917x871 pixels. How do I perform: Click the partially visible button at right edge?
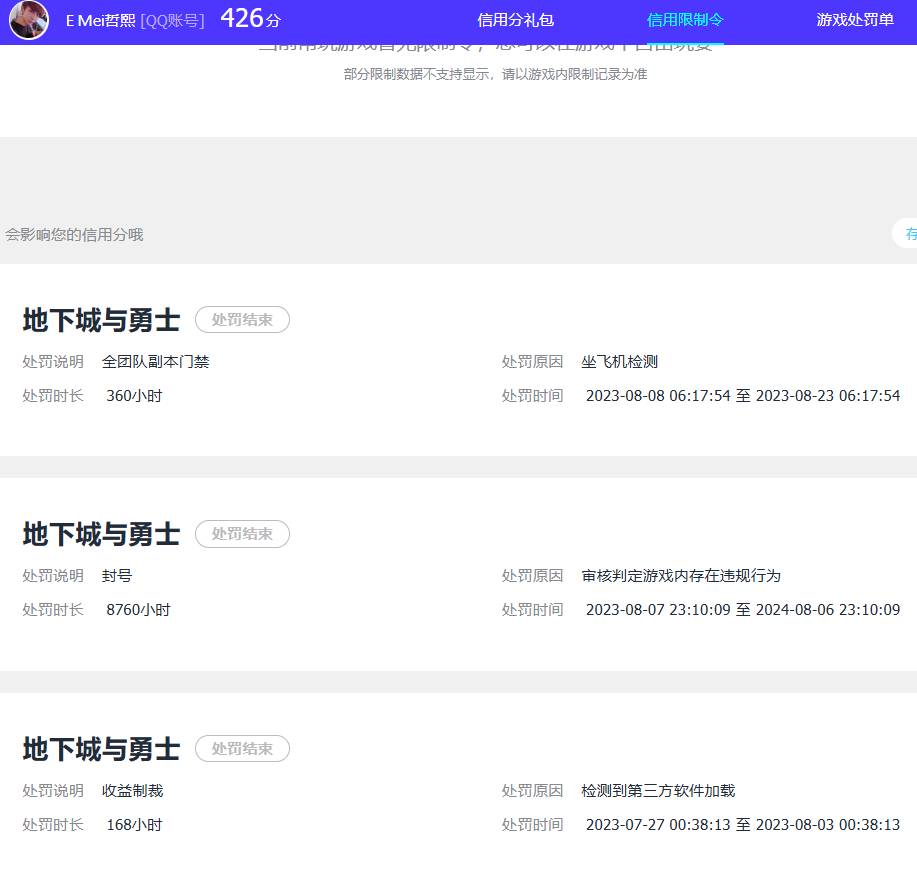pyautogui.click(x=906, y=234)
